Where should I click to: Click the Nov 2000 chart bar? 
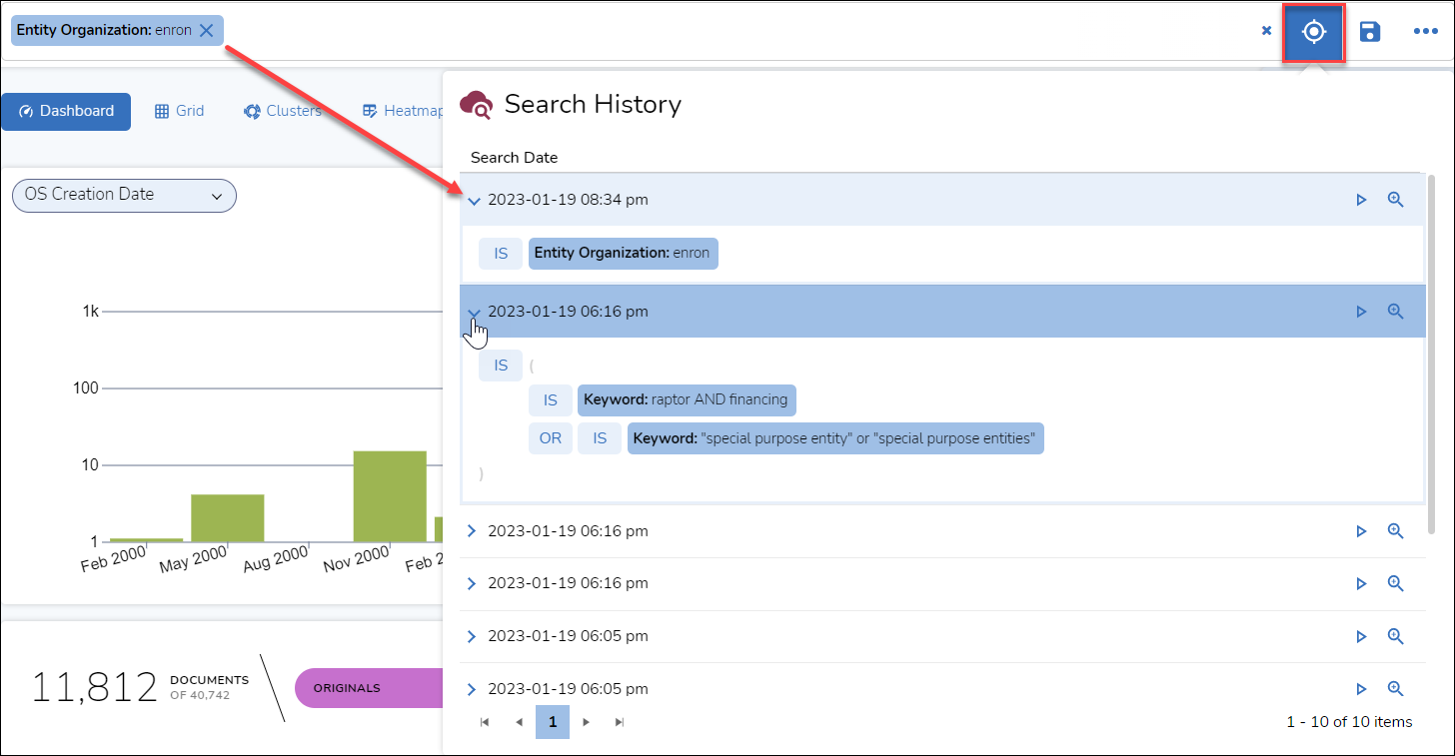pos(390,496)
